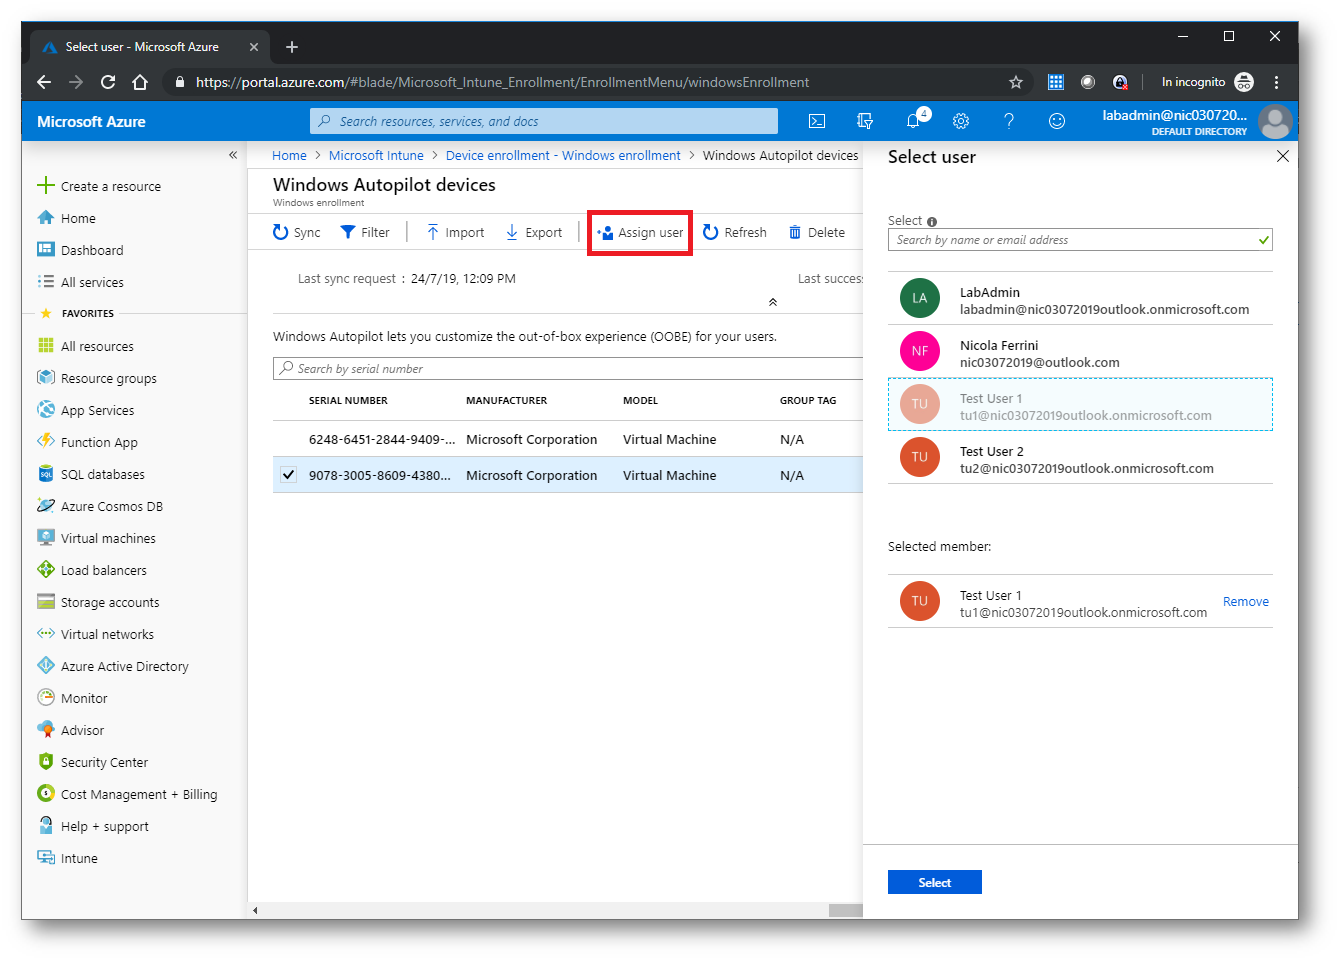Select device row 6248-6451-2844-9409
Viewport: 1341px width, 962px height.
click(x=568, y=439)
